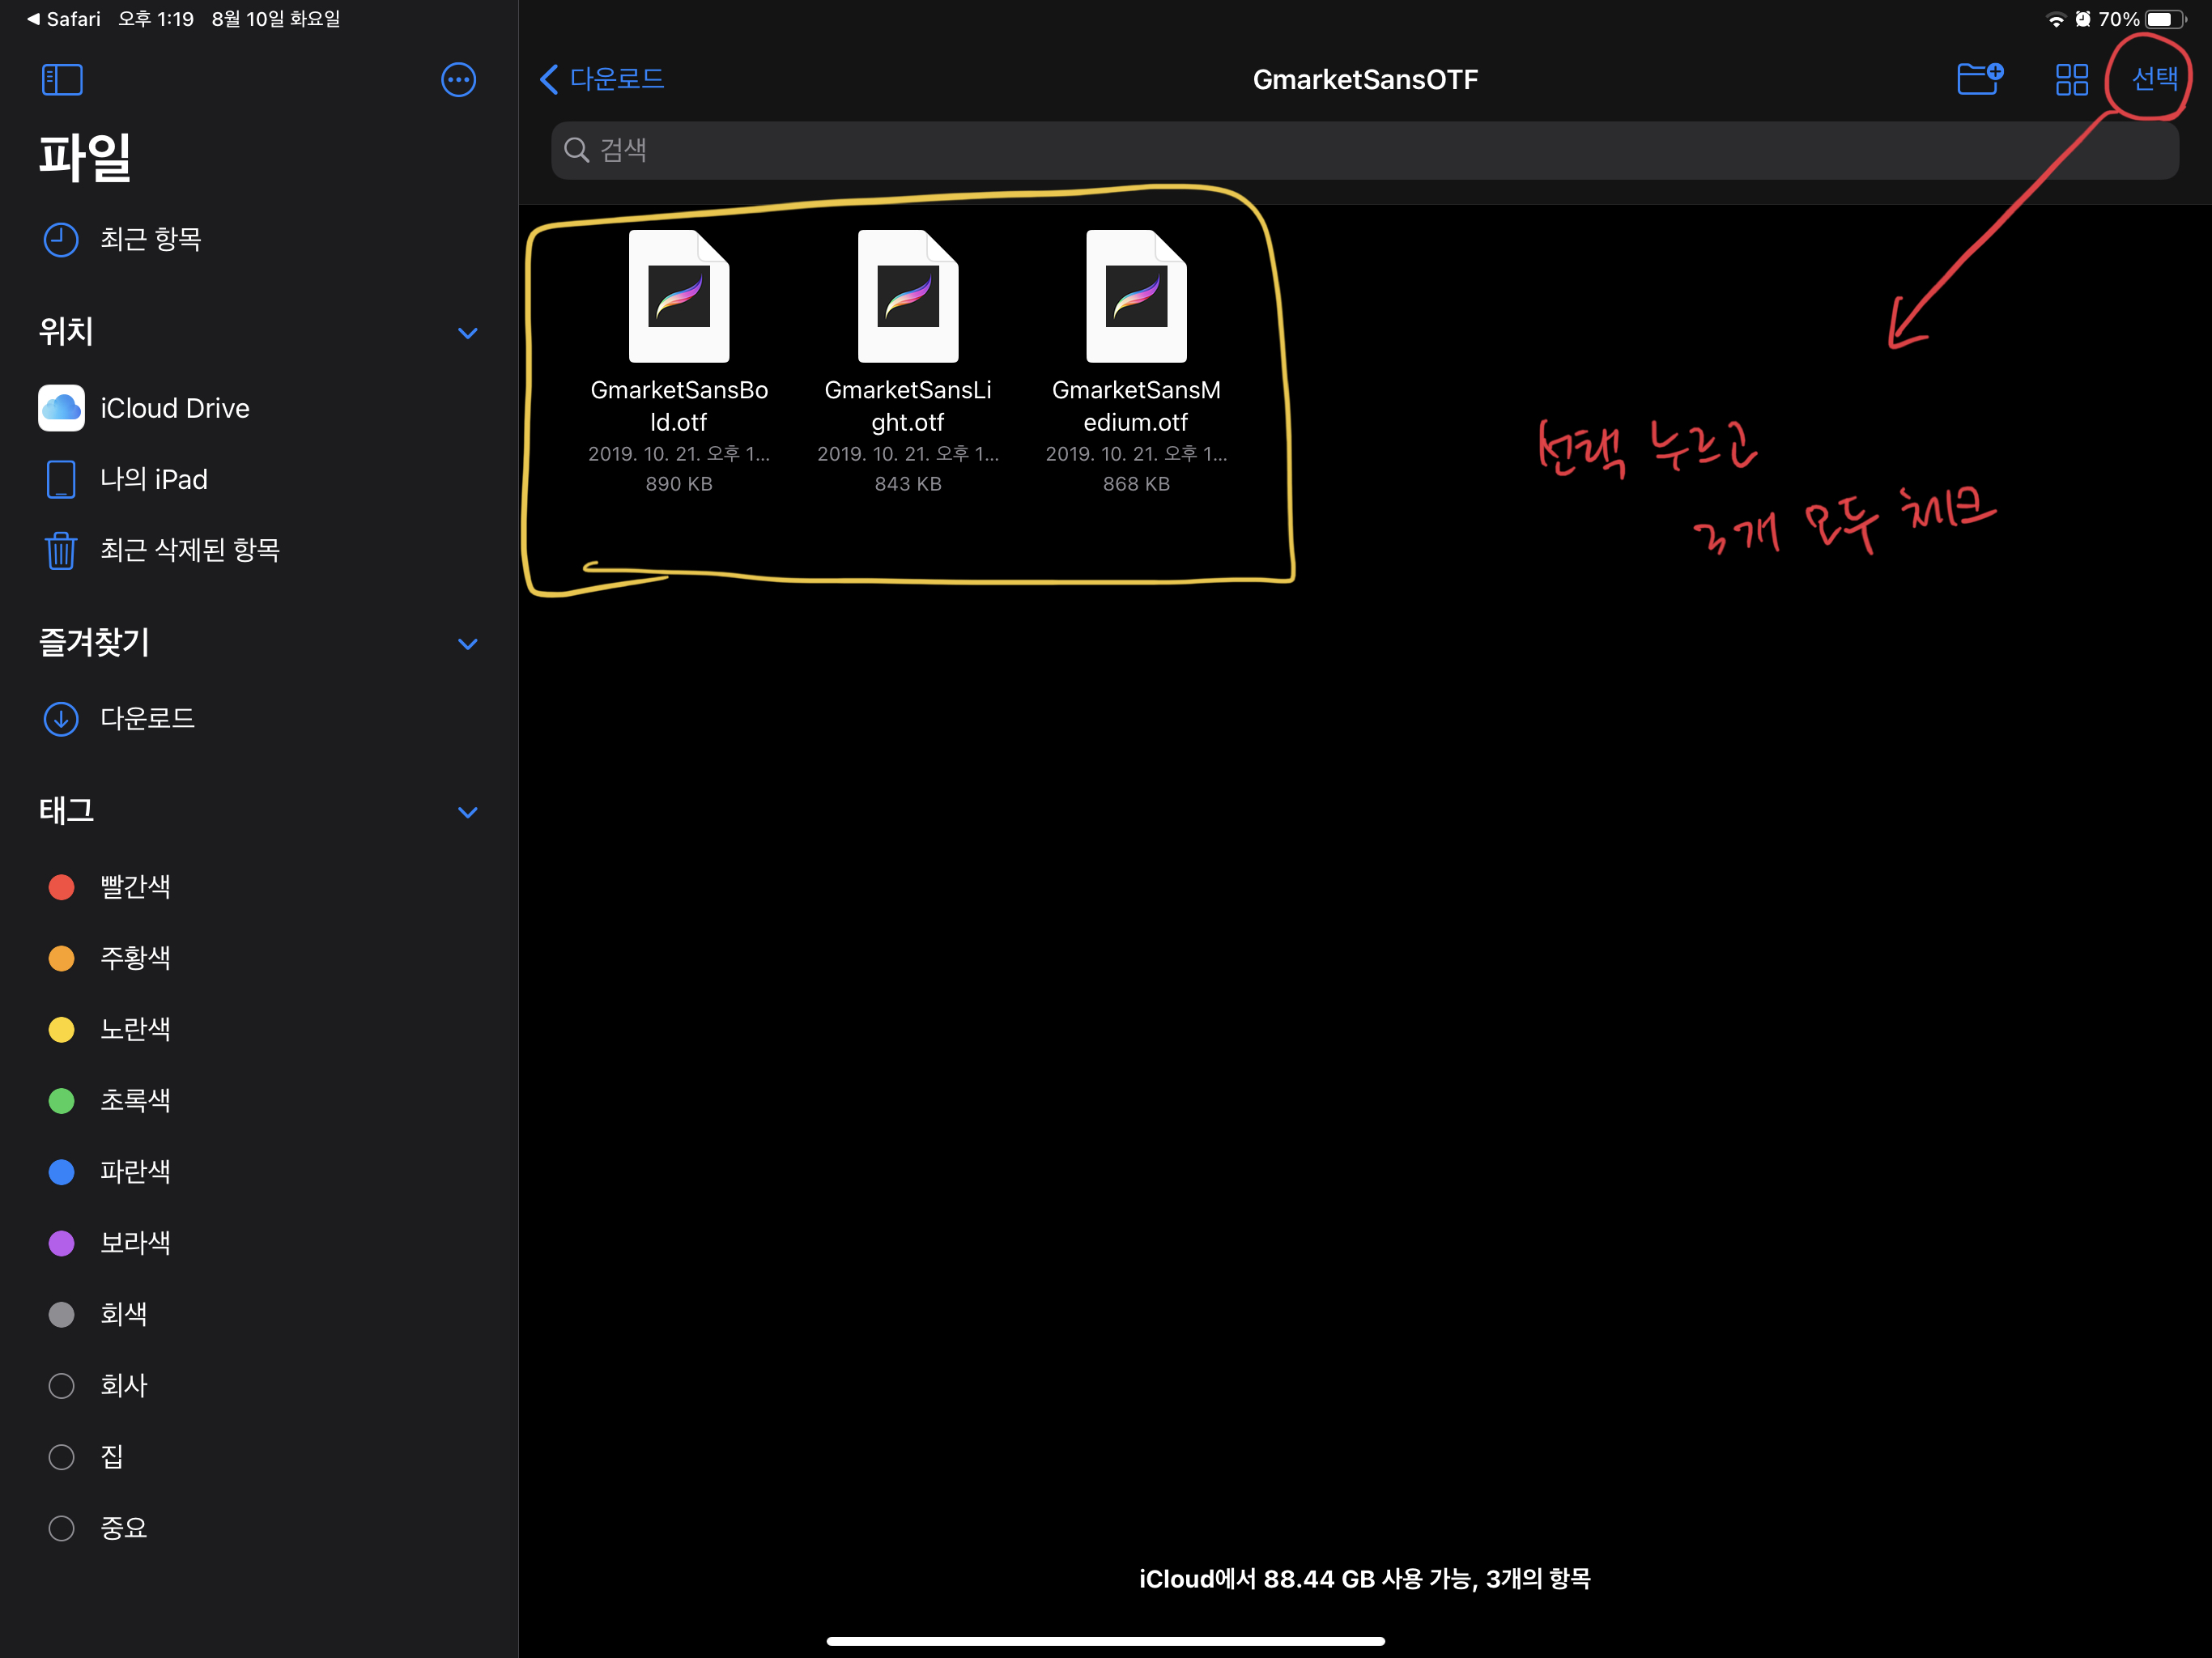Click the 868 KB file size text
2212x1658 pixels.
click(1136, 484)
